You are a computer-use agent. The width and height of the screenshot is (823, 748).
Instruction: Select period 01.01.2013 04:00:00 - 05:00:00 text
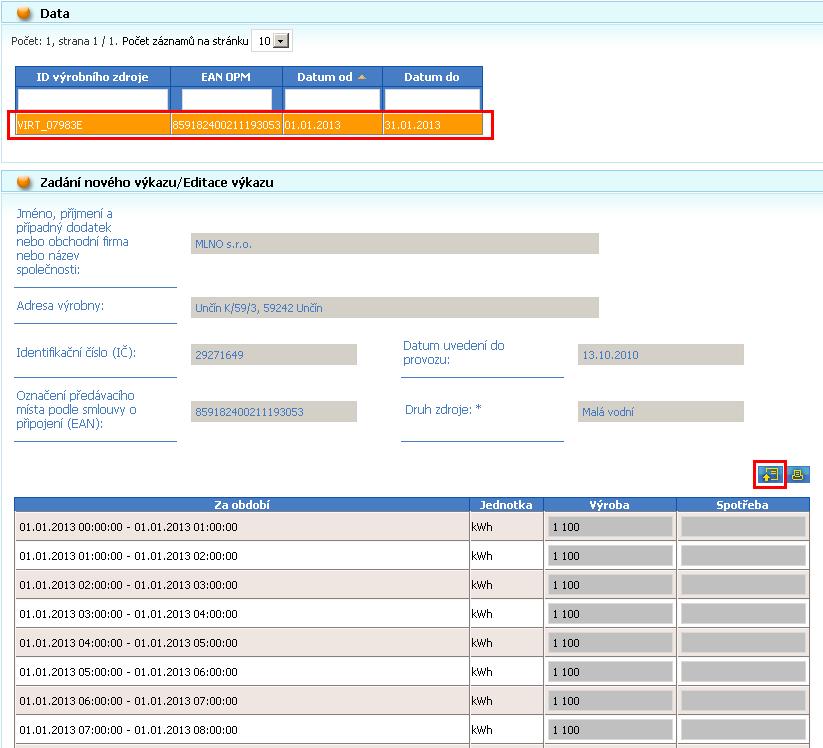pos(129,643)
